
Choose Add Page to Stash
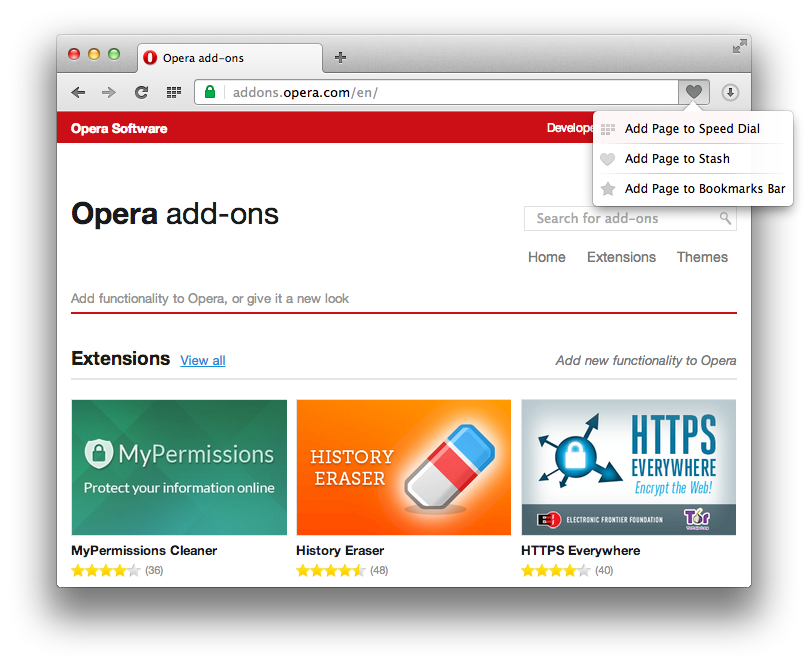coord(676,159)
